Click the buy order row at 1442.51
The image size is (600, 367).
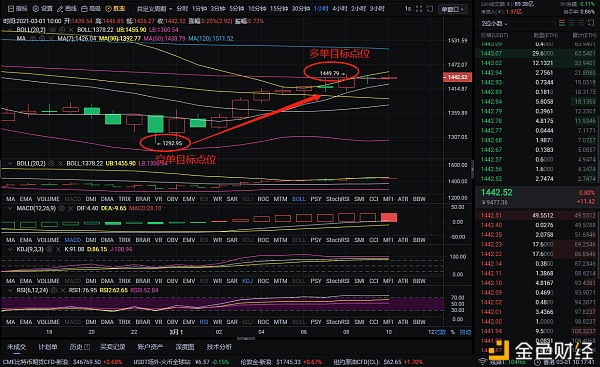538,215
